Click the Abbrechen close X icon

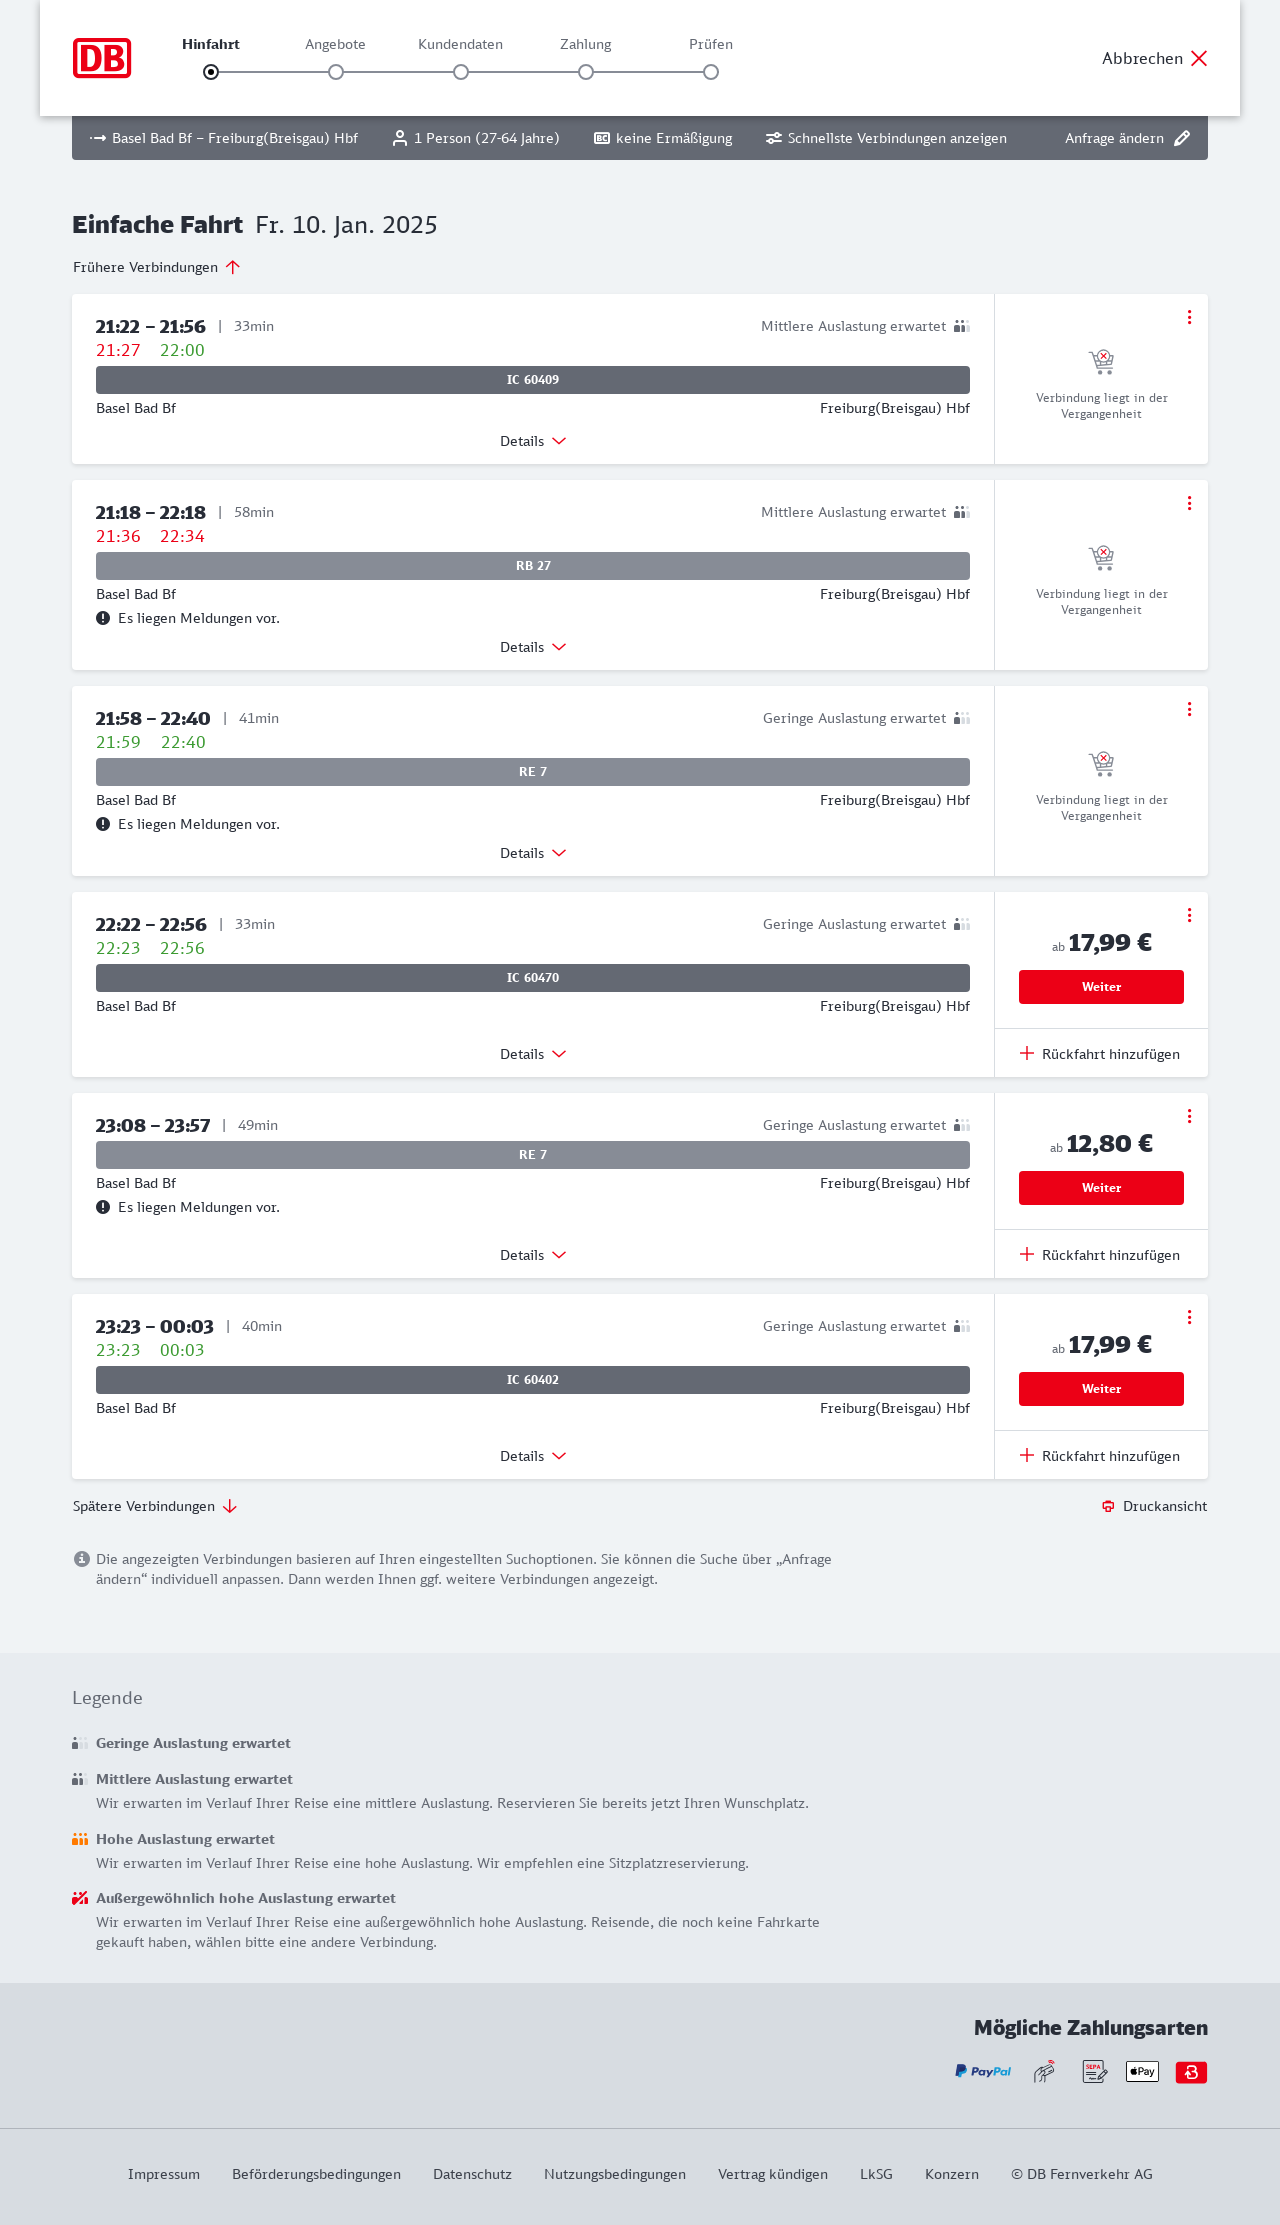click(1199, 58)
